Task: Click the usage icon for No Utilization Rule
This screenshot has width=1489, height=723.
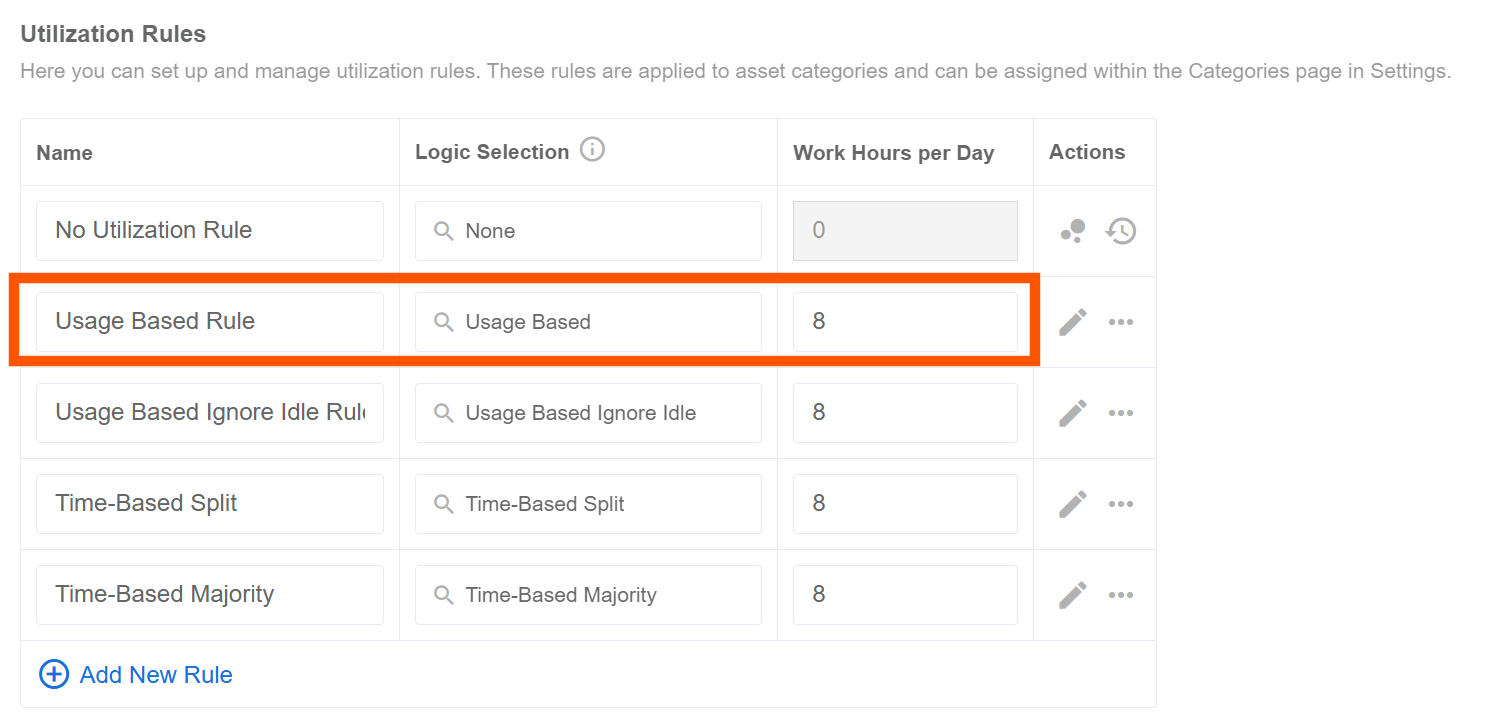Action: coord(1072,231)
